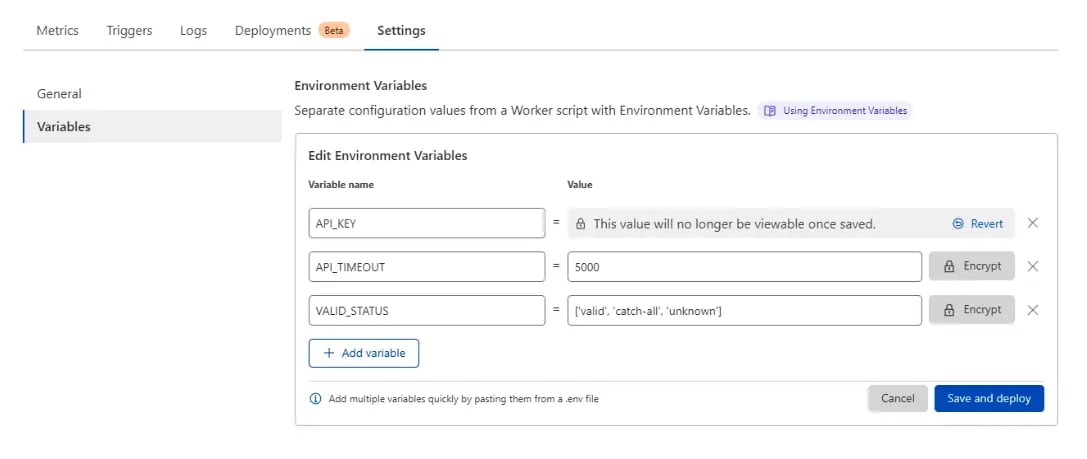Open Using Environment Variables docs link

835,110
